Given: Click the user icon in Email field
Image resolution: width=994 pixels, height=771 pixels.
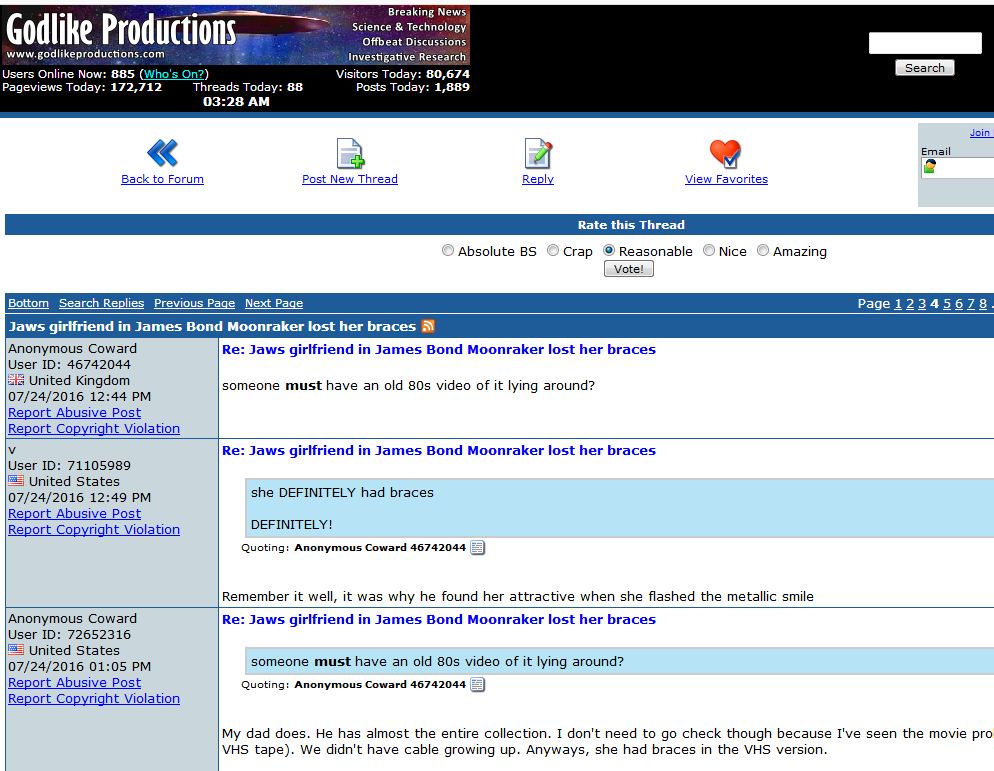Looking at the screenshot, I should [x=929, y=166].
